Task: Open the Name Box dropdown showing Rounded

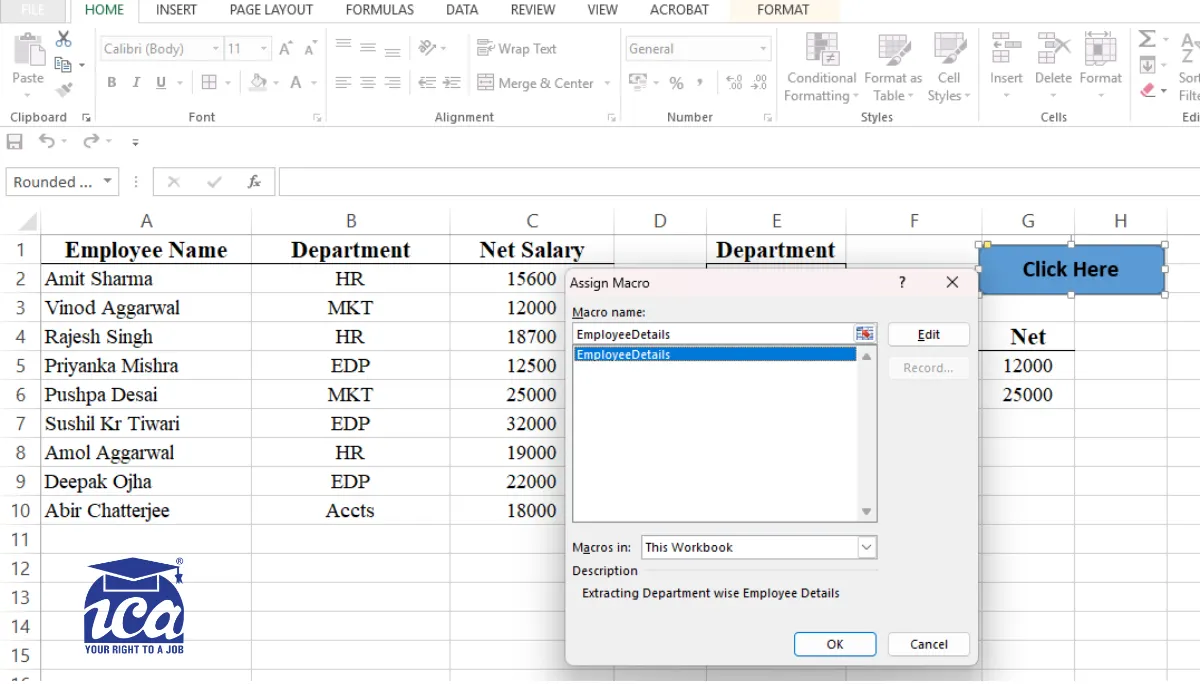Action: (x=107, y=182)
